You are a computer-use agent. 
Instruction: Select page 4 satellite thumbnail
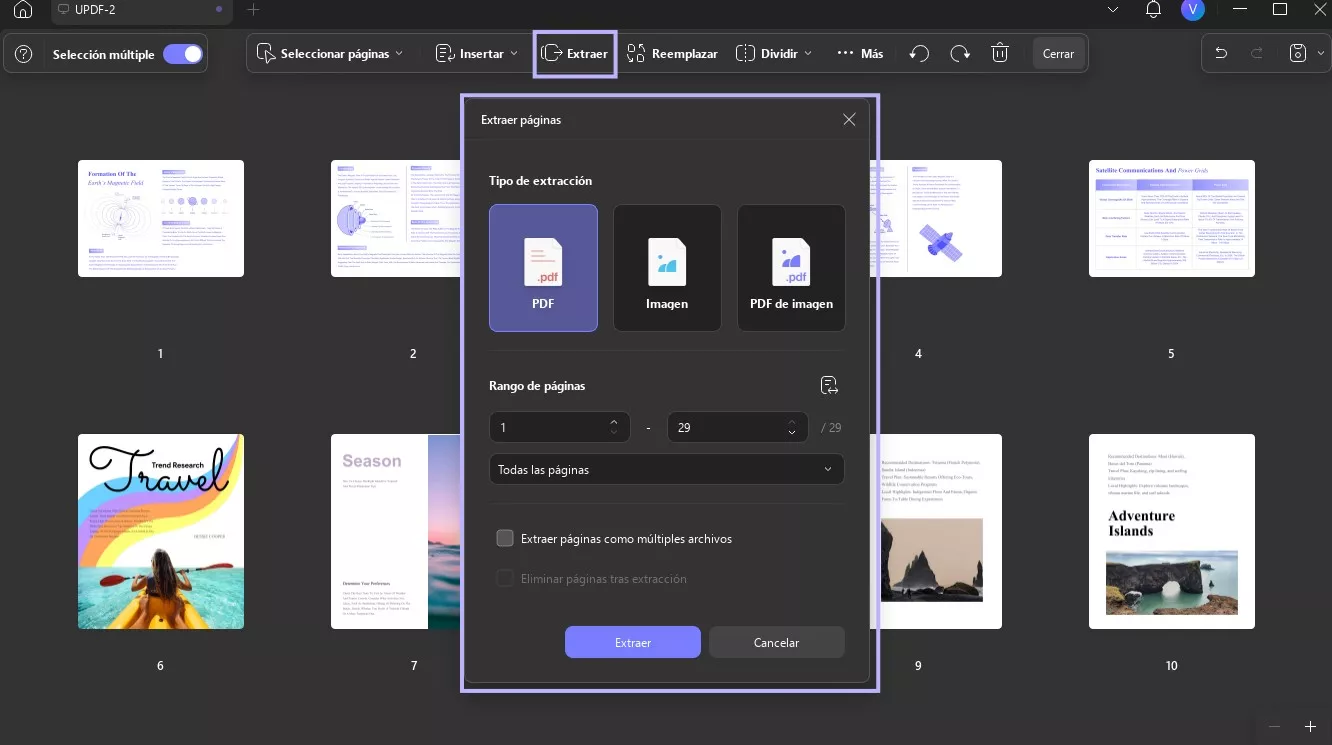tap(941, 218)
